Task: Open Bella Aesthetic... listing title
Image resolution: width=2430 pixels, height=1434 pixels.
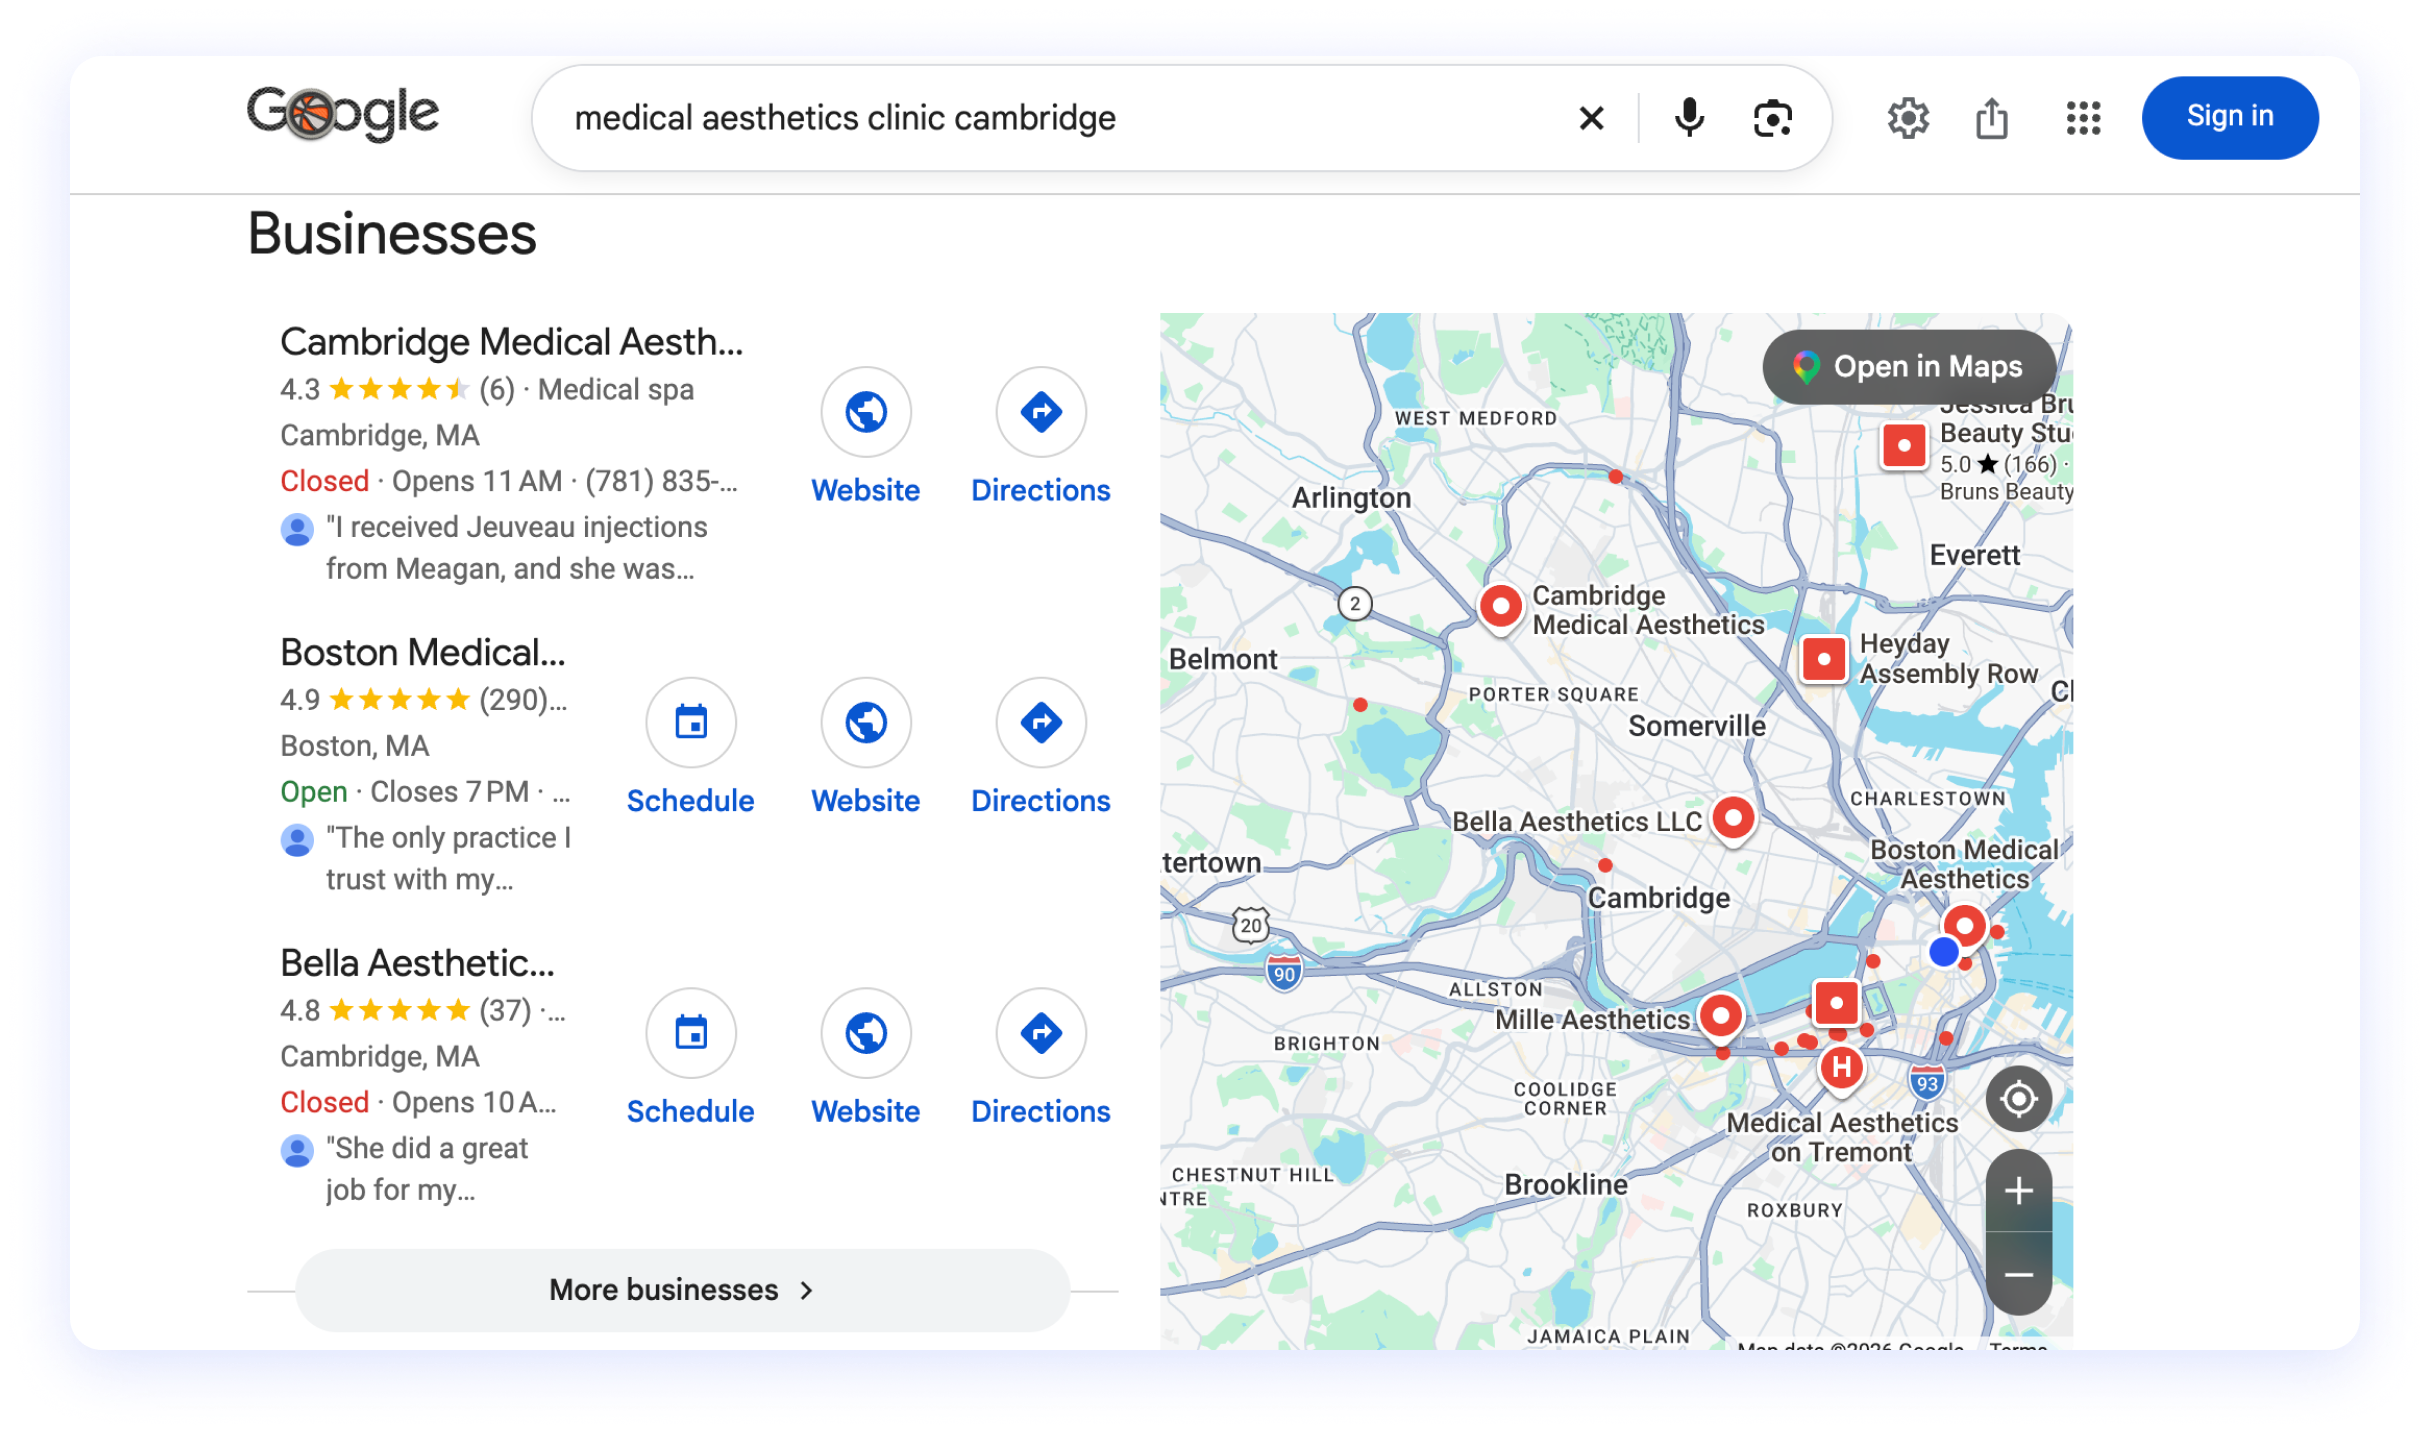Action: point(416,962)
